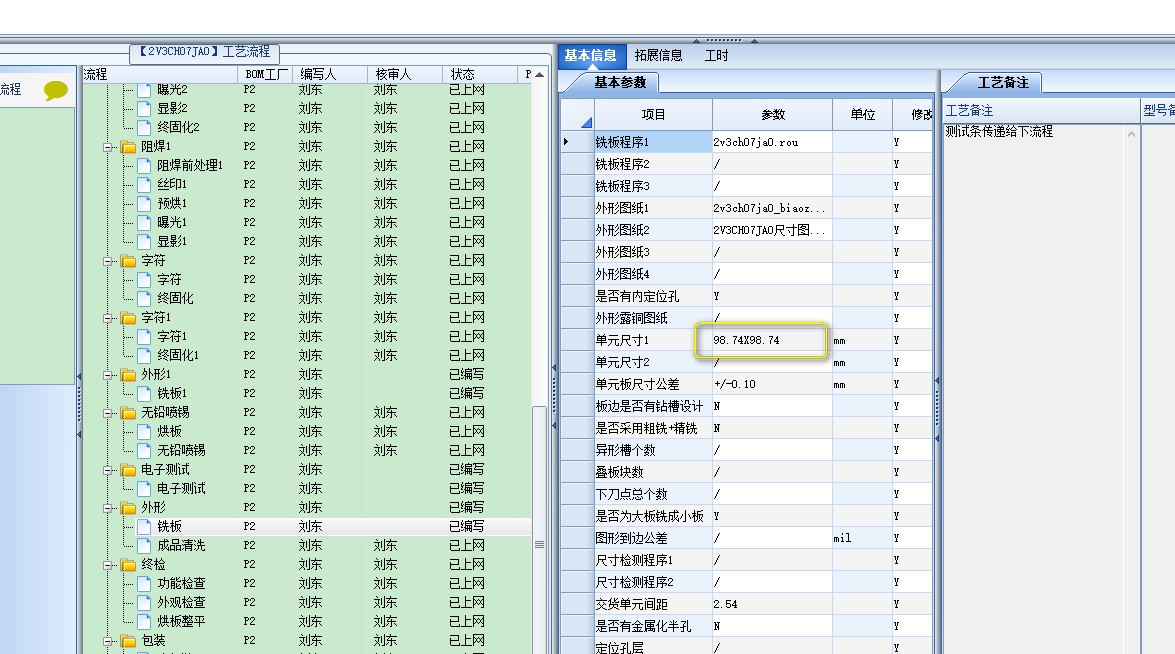
Task: Select the 显影2 row in the tree
Action: [307, 109]
